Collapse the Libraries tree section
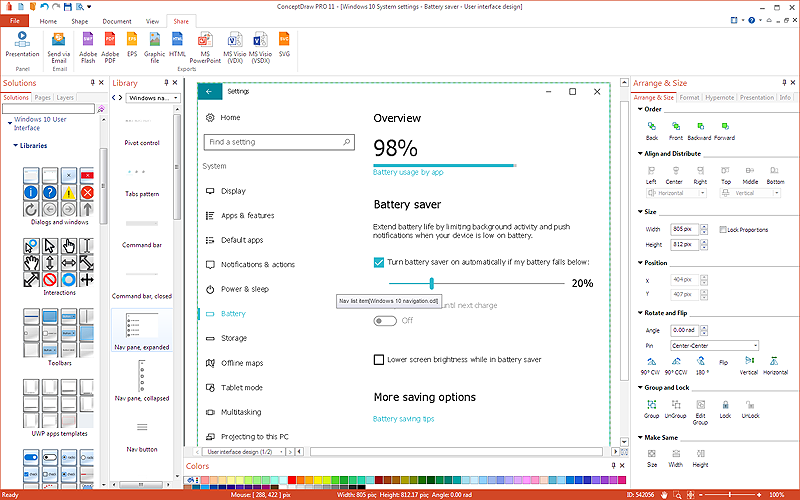Image resolution: width=800 pixels, height=500 pixels. point(16,146)
